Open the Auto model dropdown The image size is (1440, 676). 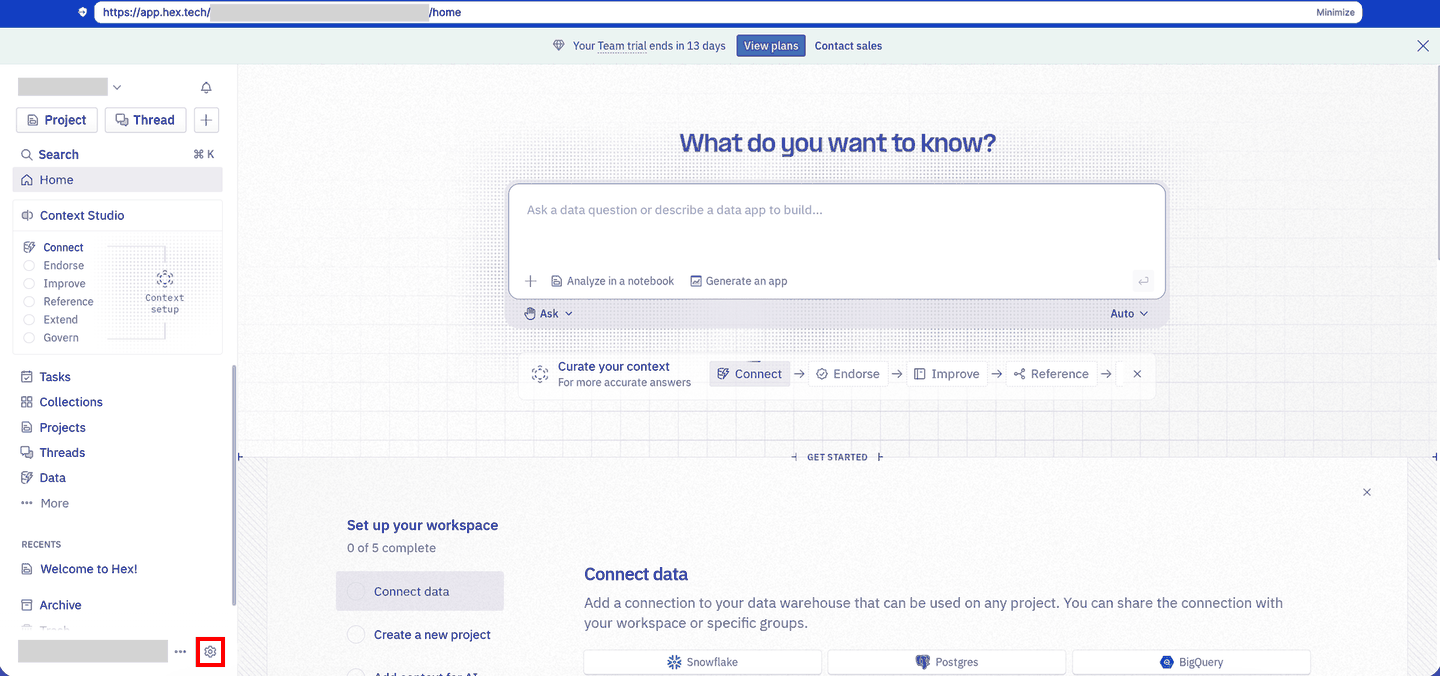(x=1129, y=314)
